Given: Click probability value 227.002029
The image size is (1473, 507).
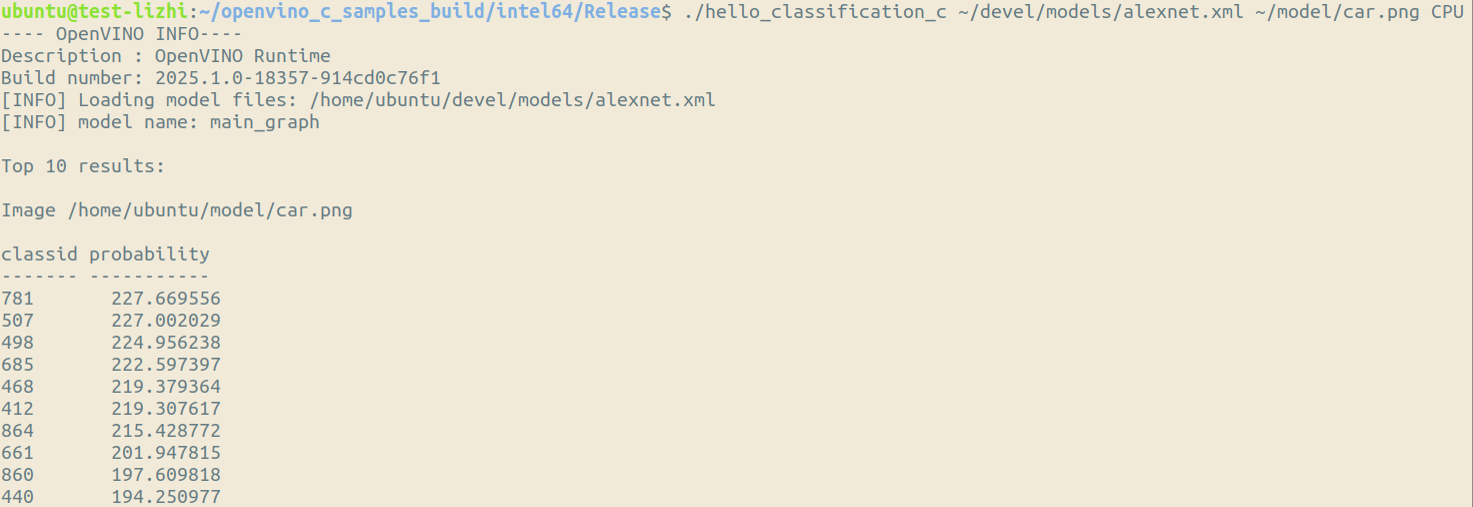Looking at the screenshot, I should (x=166, y=321).
